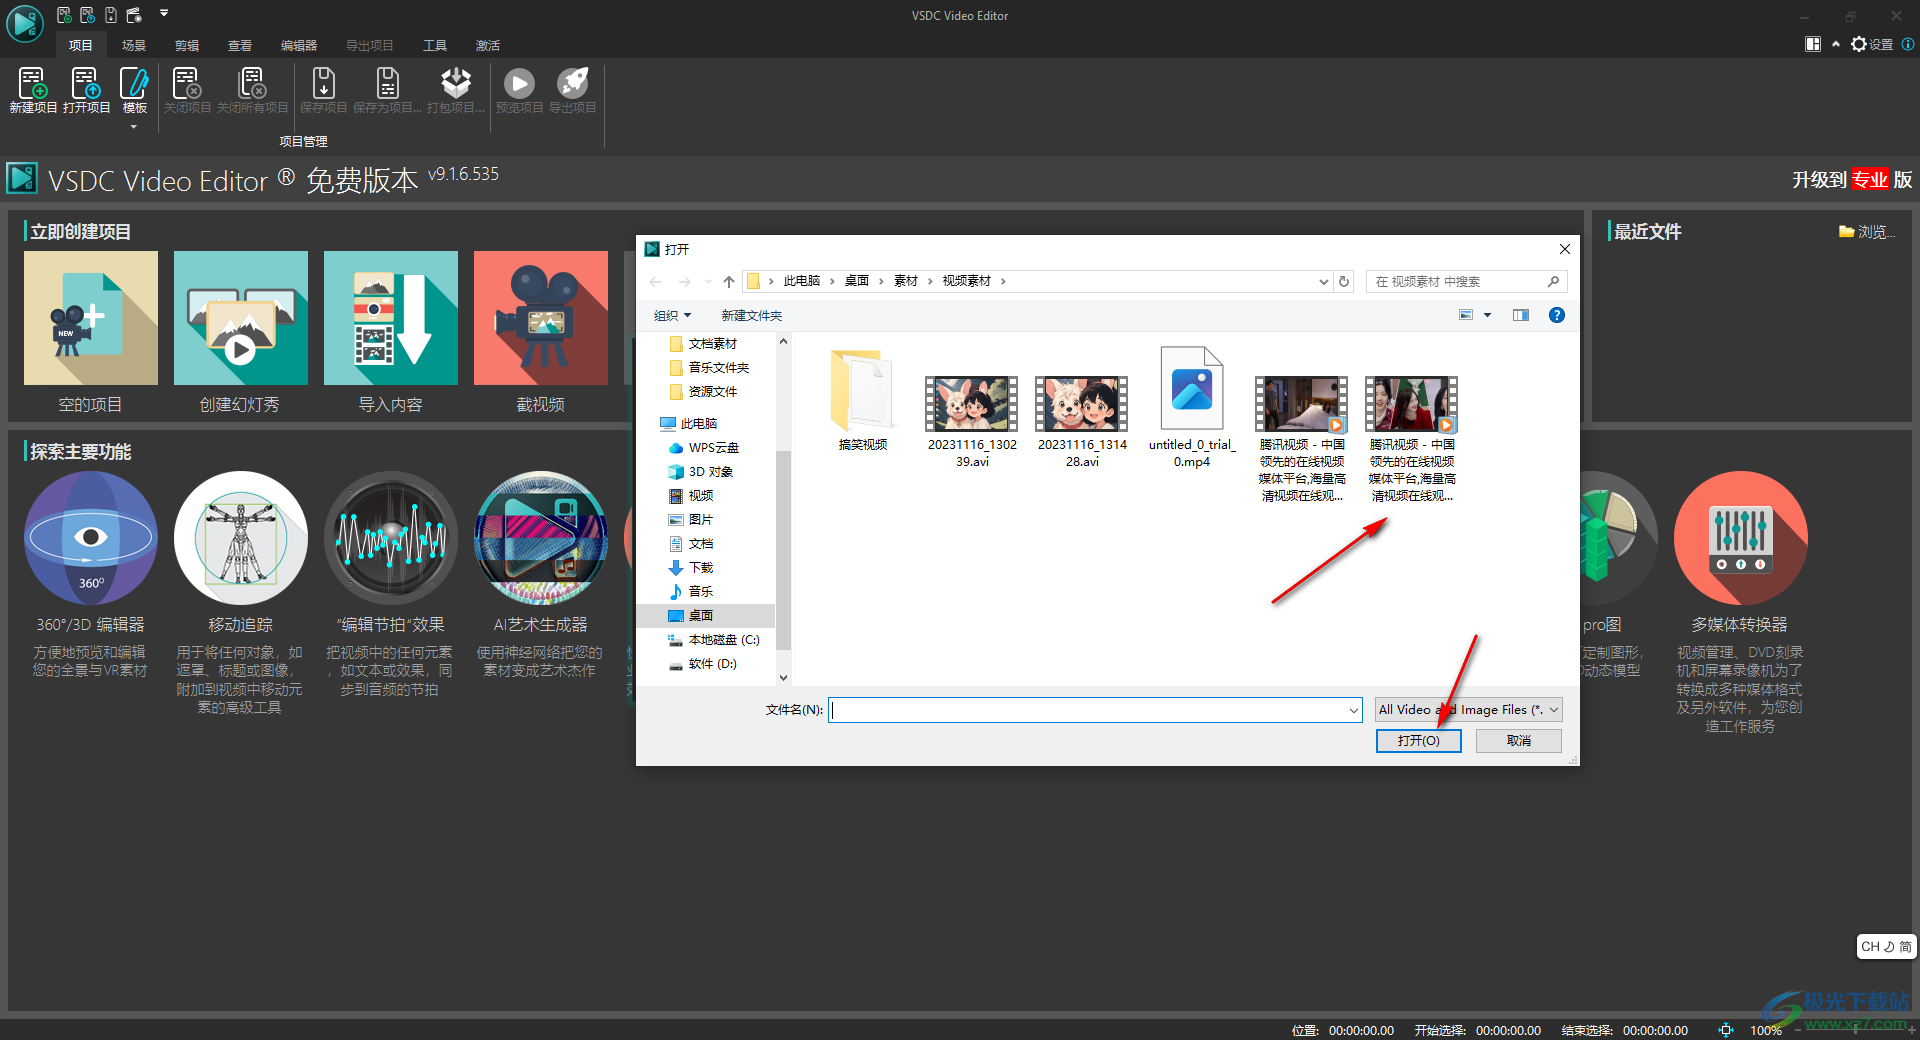The width and height of the screenshot is (1920, 1040).
Task: Click the New Project ribbon icon
Action: (33, 90)
